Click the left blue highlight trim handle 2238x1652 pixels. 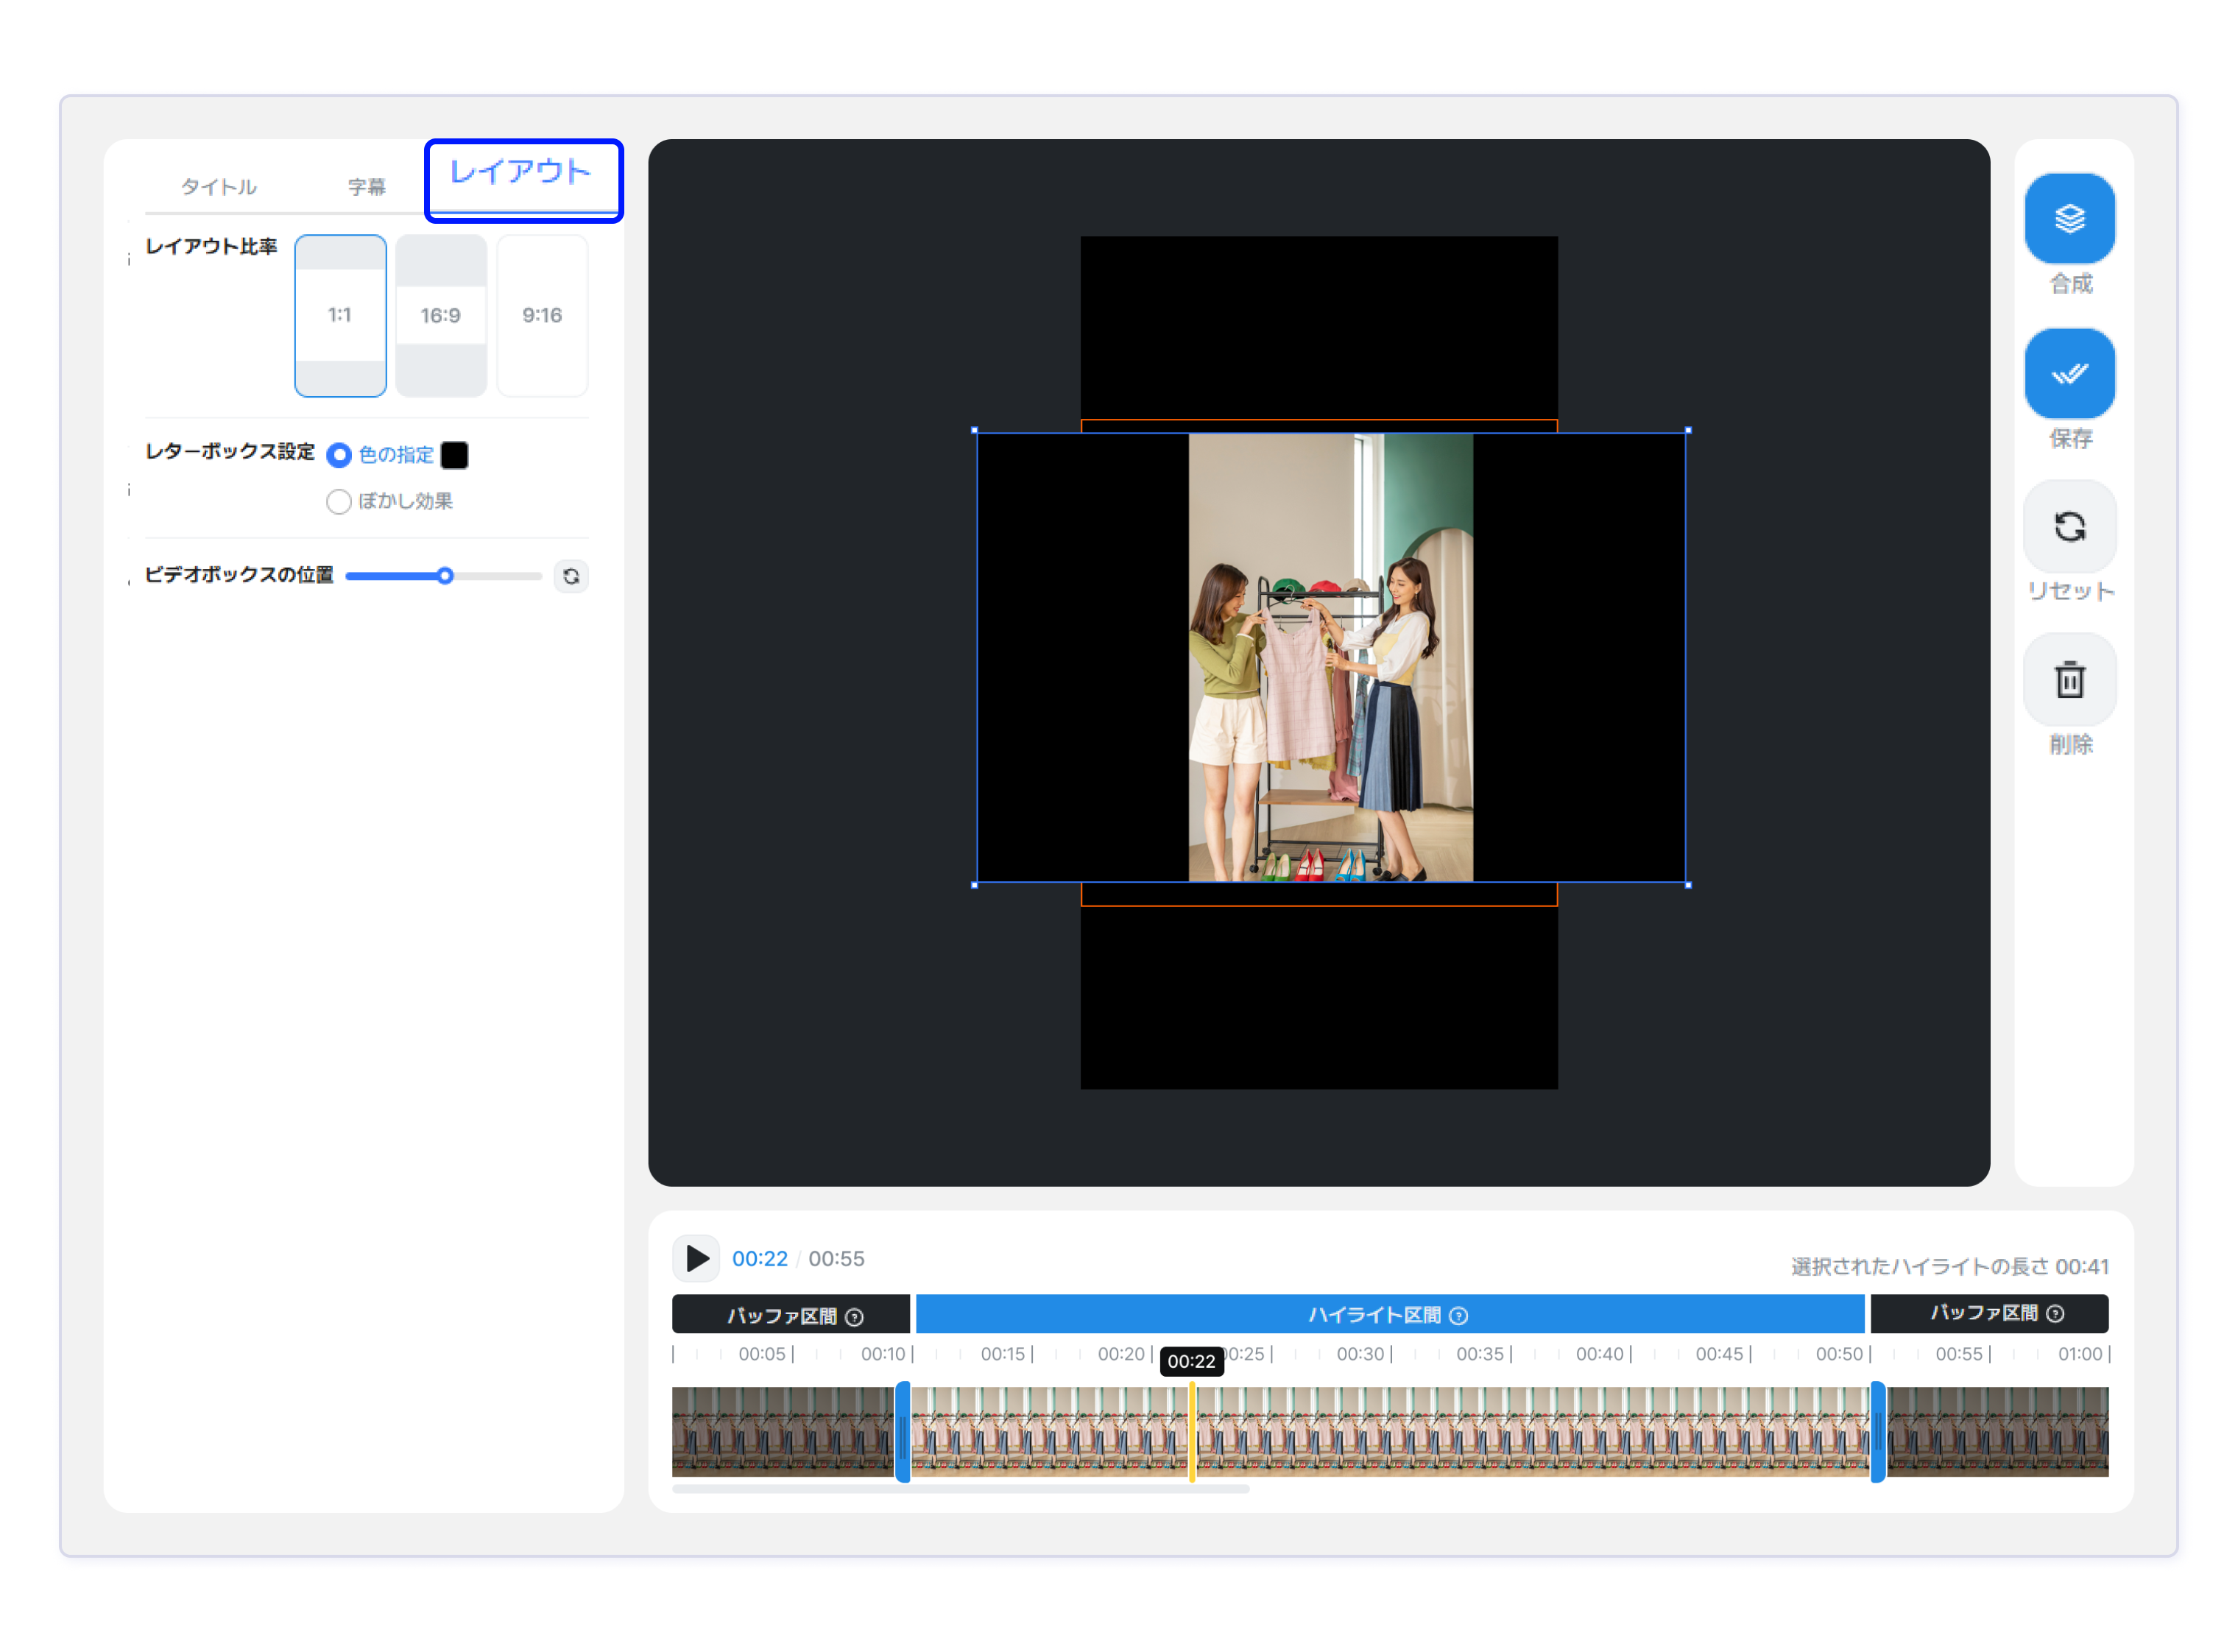(902, 1432)
